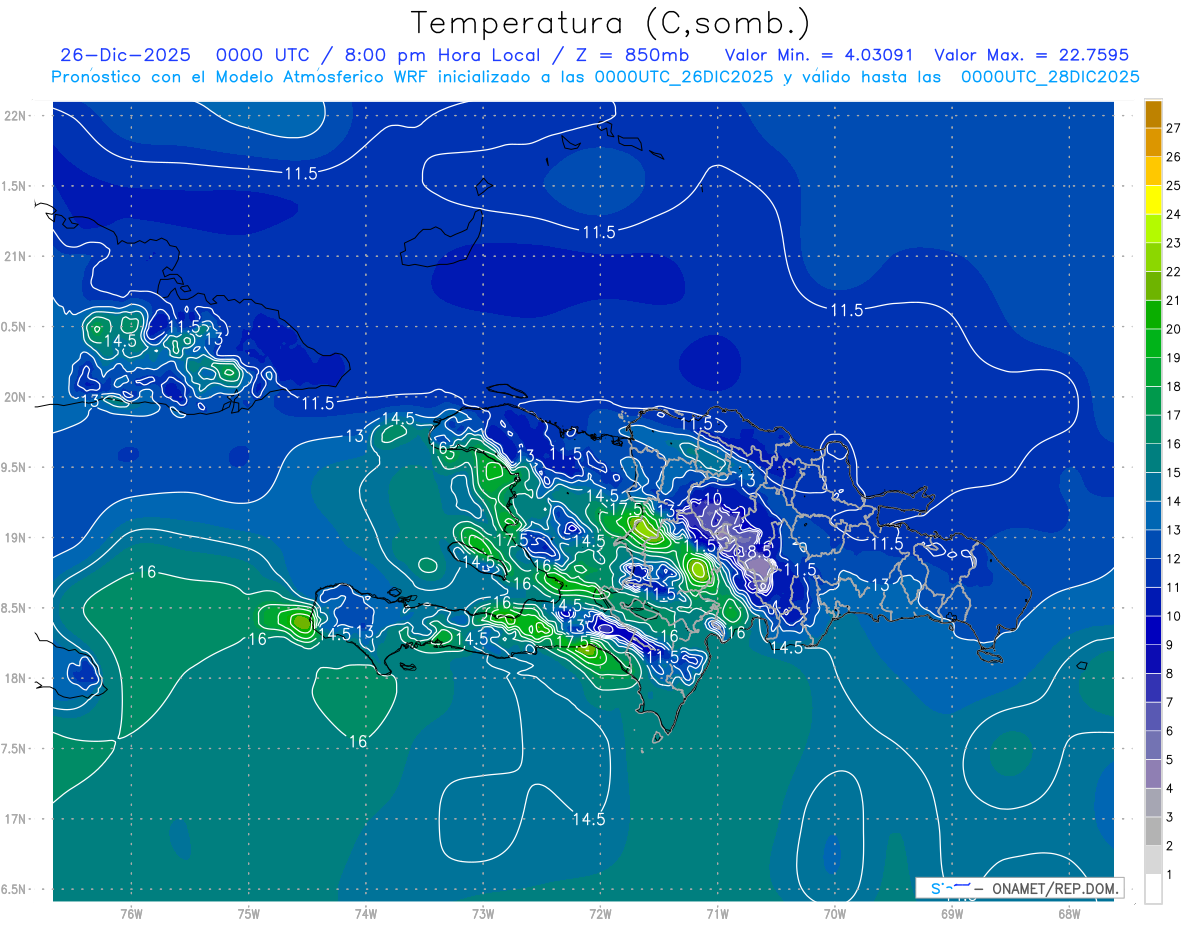Click the title 'Temperatura (C,somb.)'
This screenshot has height=927, width=1200.
tap(610, 23)
